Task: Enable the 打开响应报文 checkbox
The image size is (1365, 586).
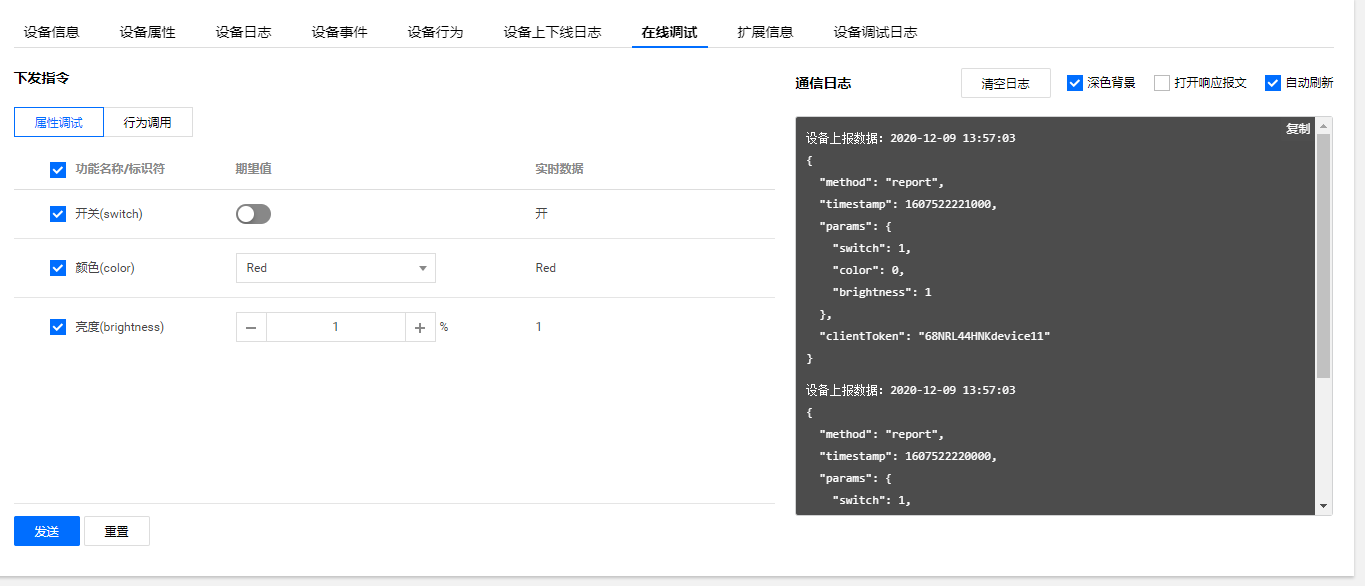Action: (1162, 83)
